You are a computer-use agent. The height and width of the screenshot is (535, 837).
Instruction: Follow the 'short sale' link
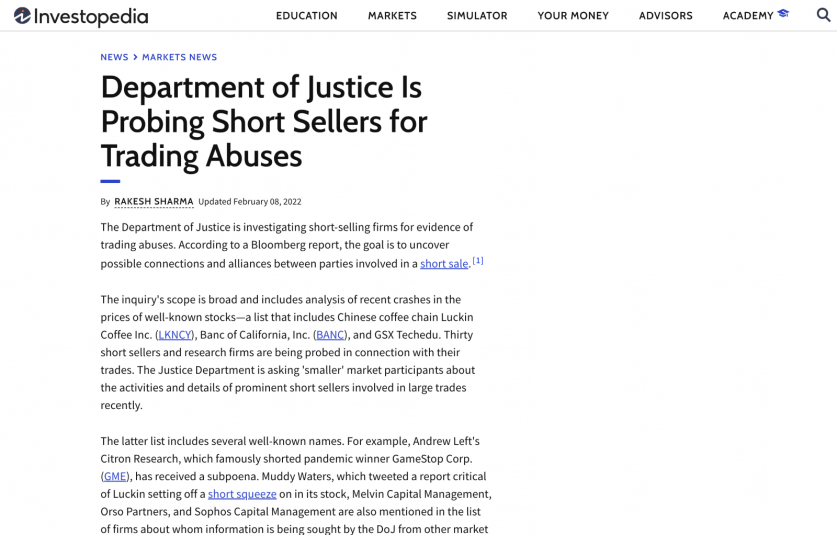coord(444,264)
